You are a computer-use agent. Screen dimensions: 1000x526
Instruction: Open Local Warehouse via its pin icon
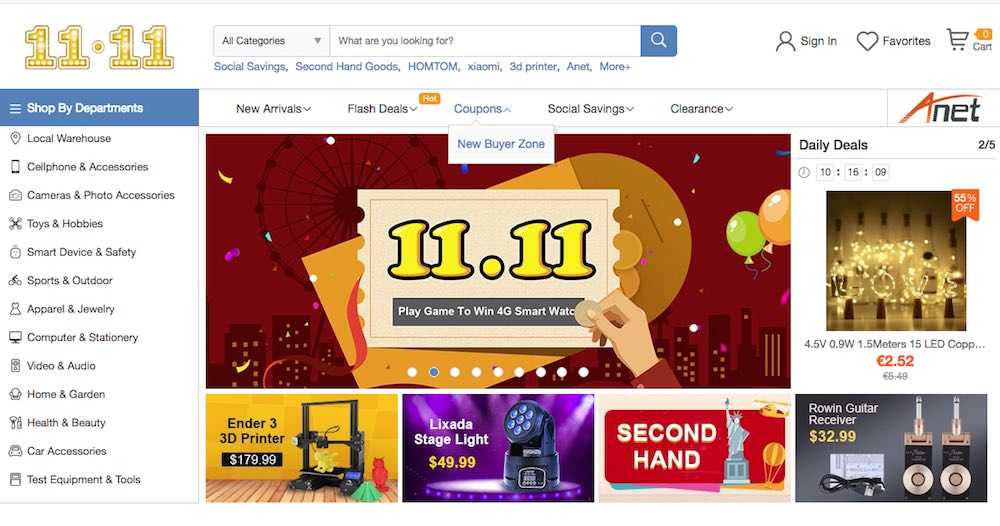(x=15, y=138)
